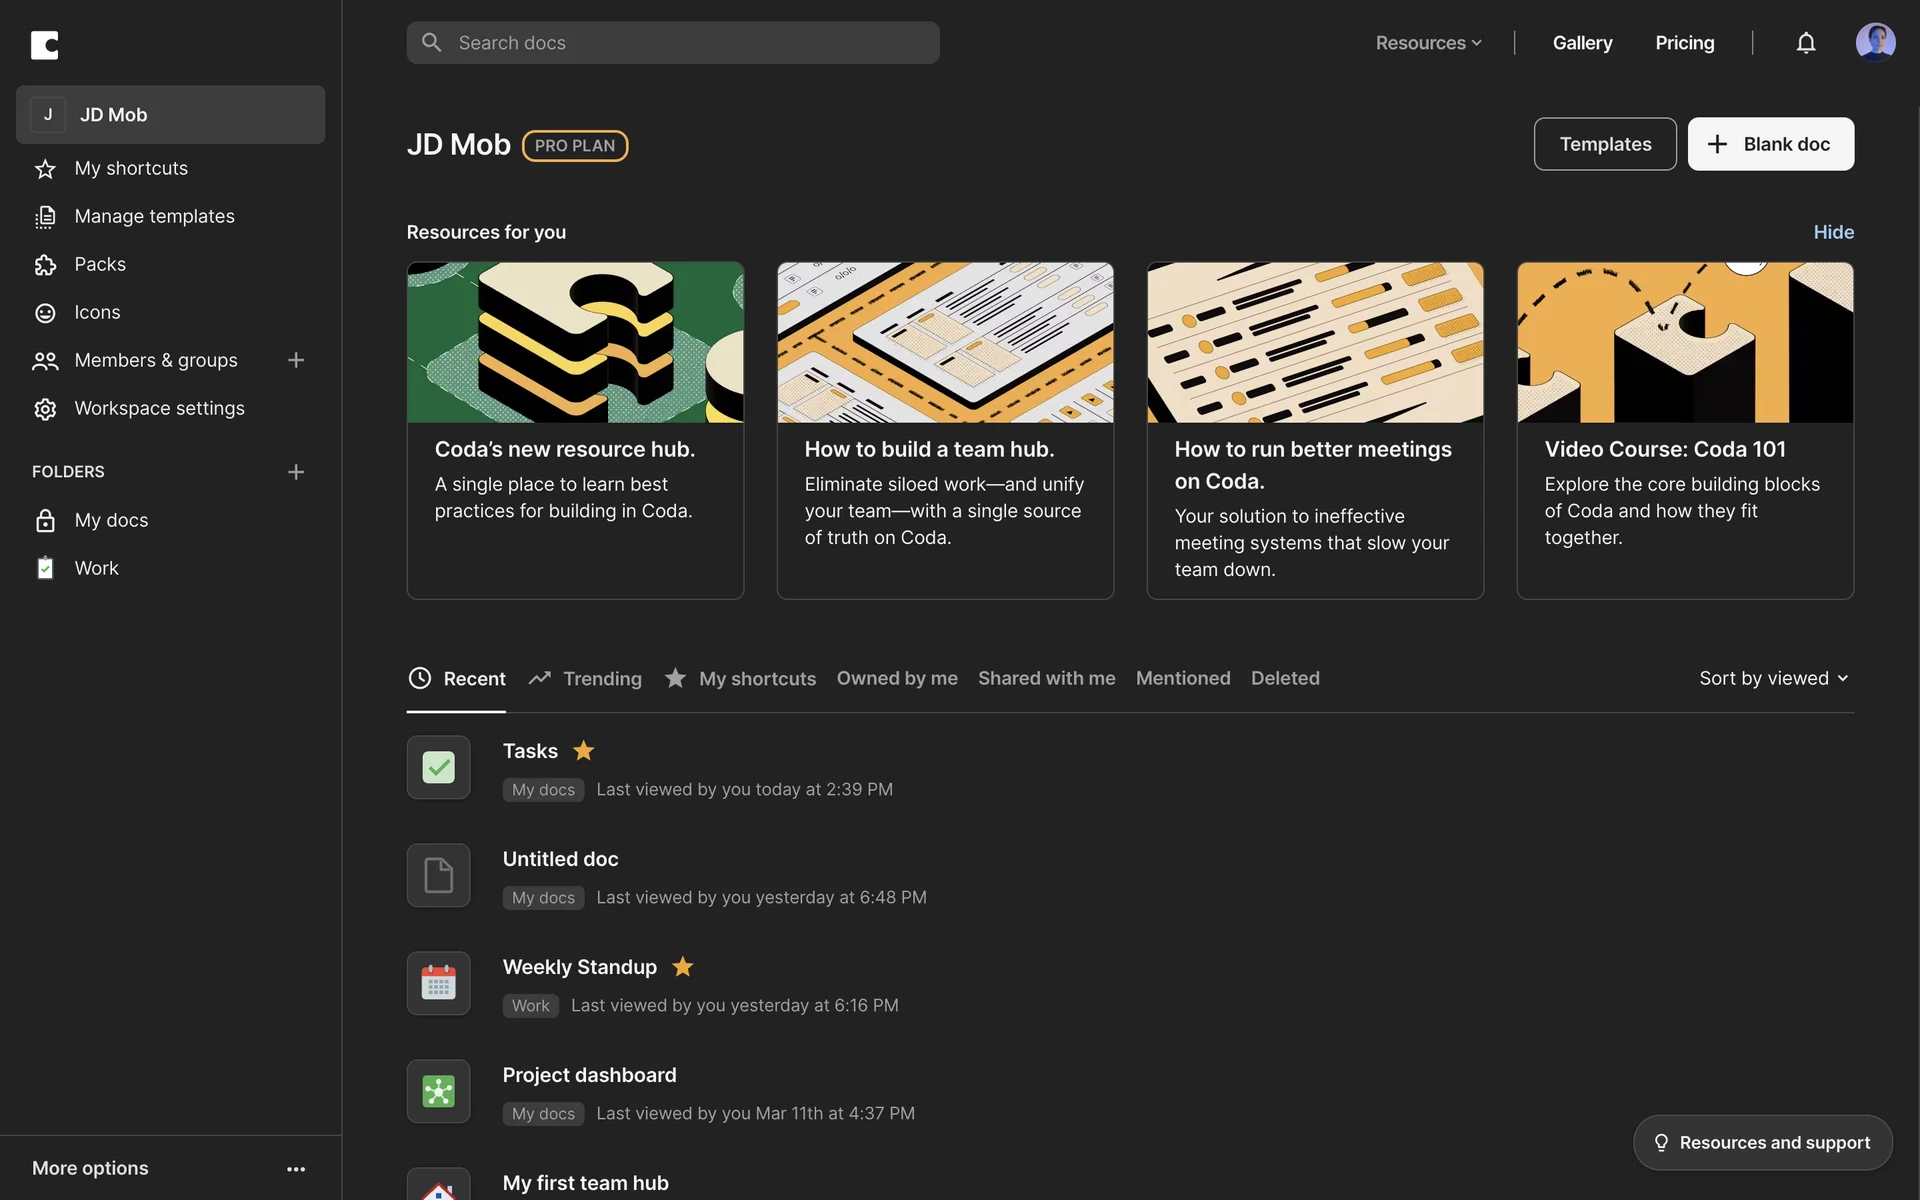The image size is (1920, 1200).
Task: Switch to the Trending tab
Action: (x=585, y=679)
